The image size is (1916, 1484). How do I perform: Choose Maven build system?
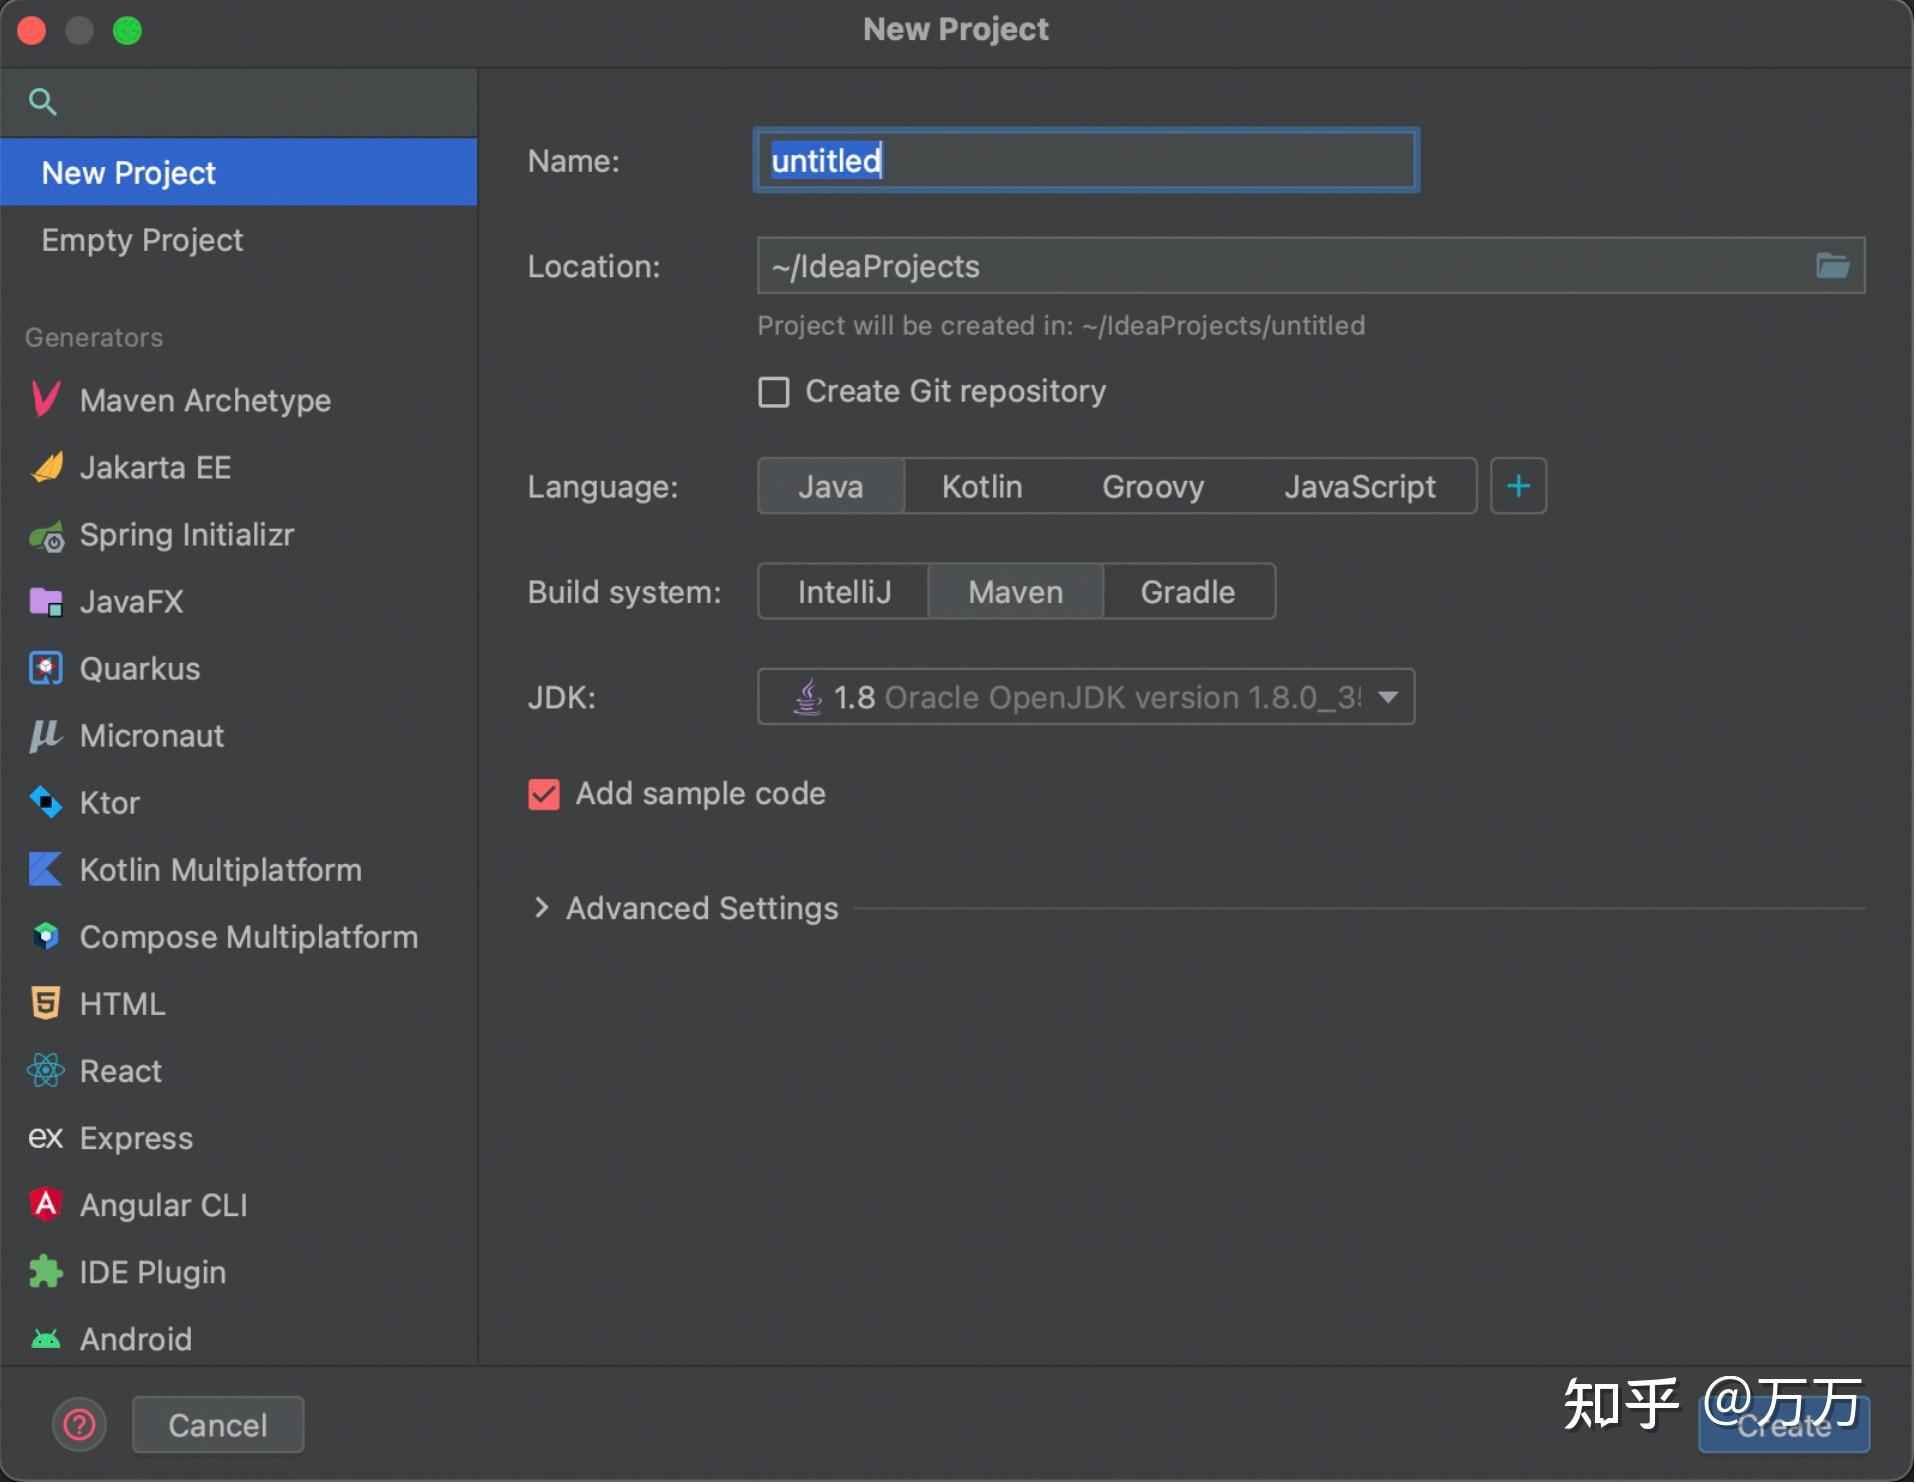[x=1017, y=593]
